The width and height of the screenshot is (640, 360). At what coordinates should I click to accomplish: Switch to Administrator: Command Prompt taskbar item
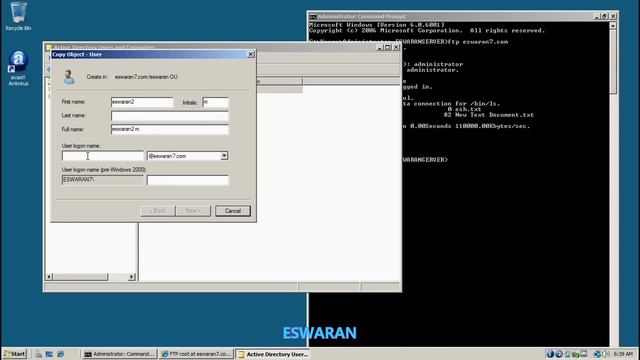pyautogui.click(x=120, y=354)
